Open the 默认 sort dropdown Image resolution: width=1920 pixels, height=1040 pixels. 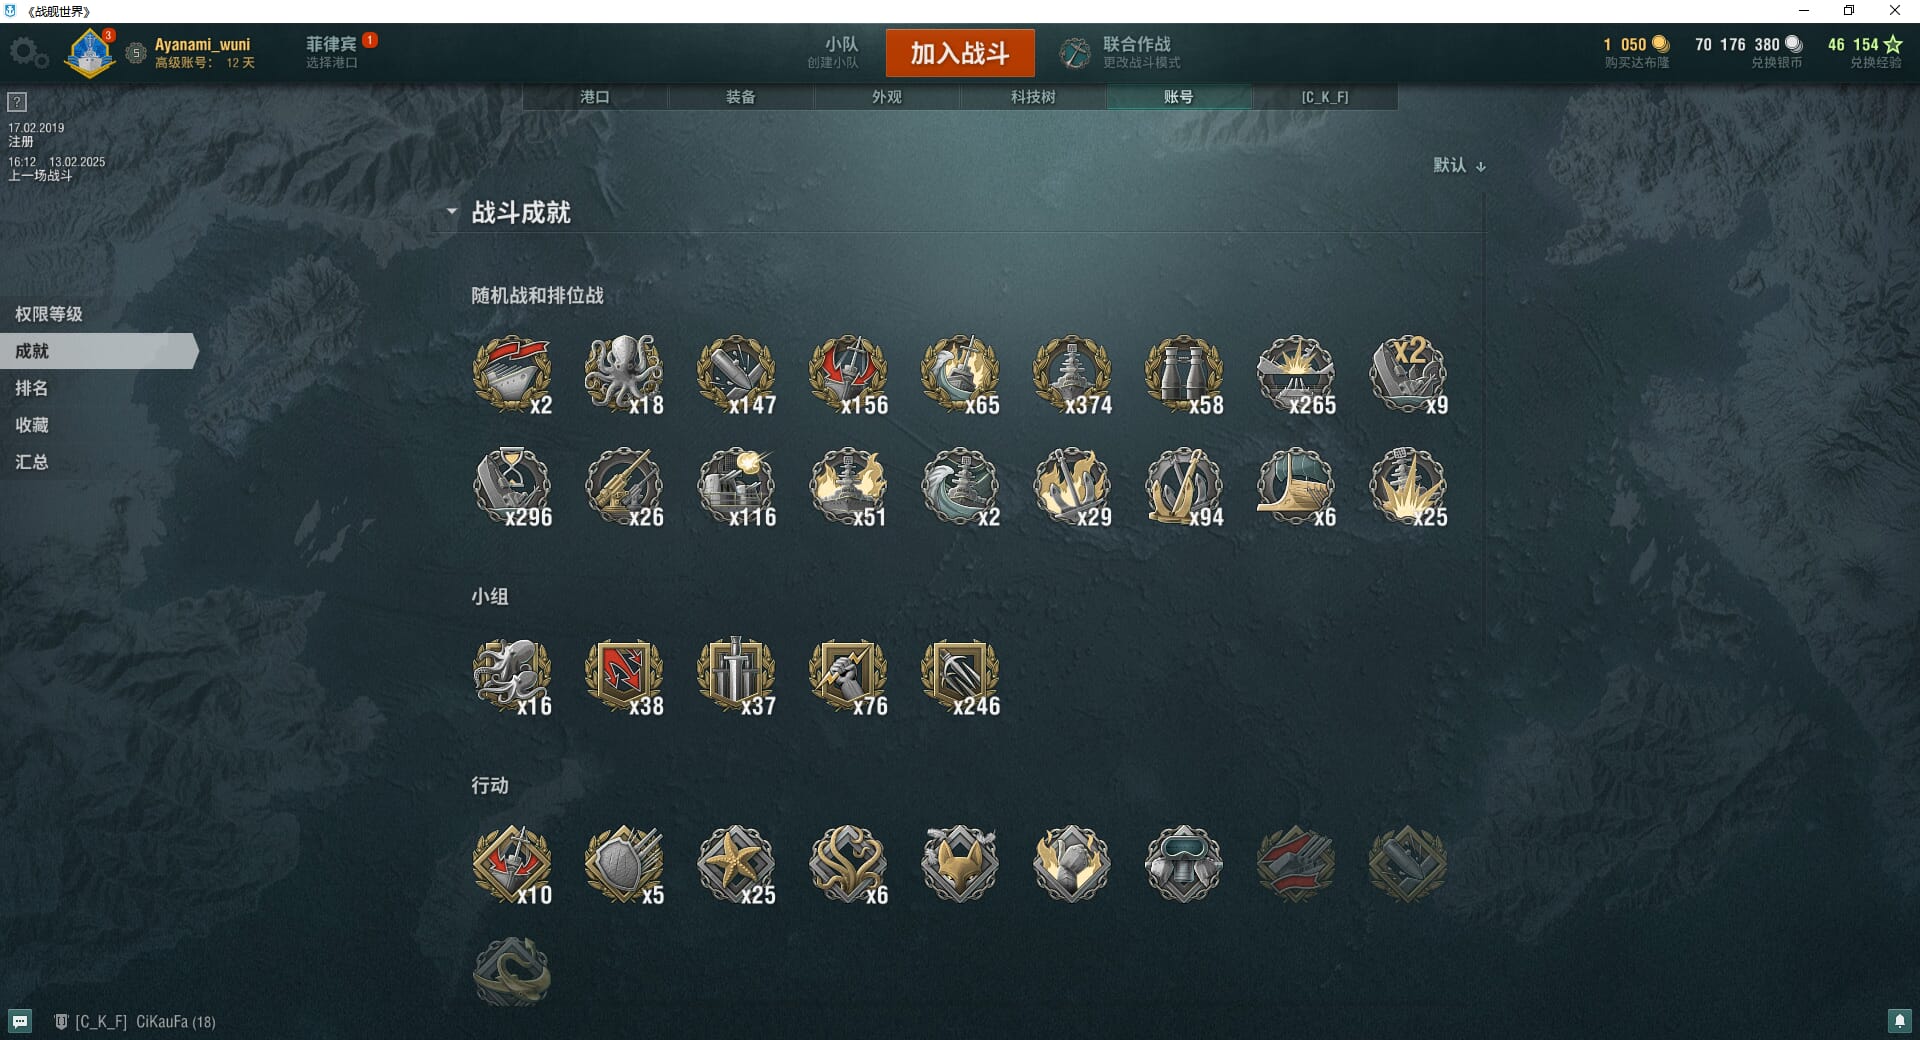pos(1460,165)
